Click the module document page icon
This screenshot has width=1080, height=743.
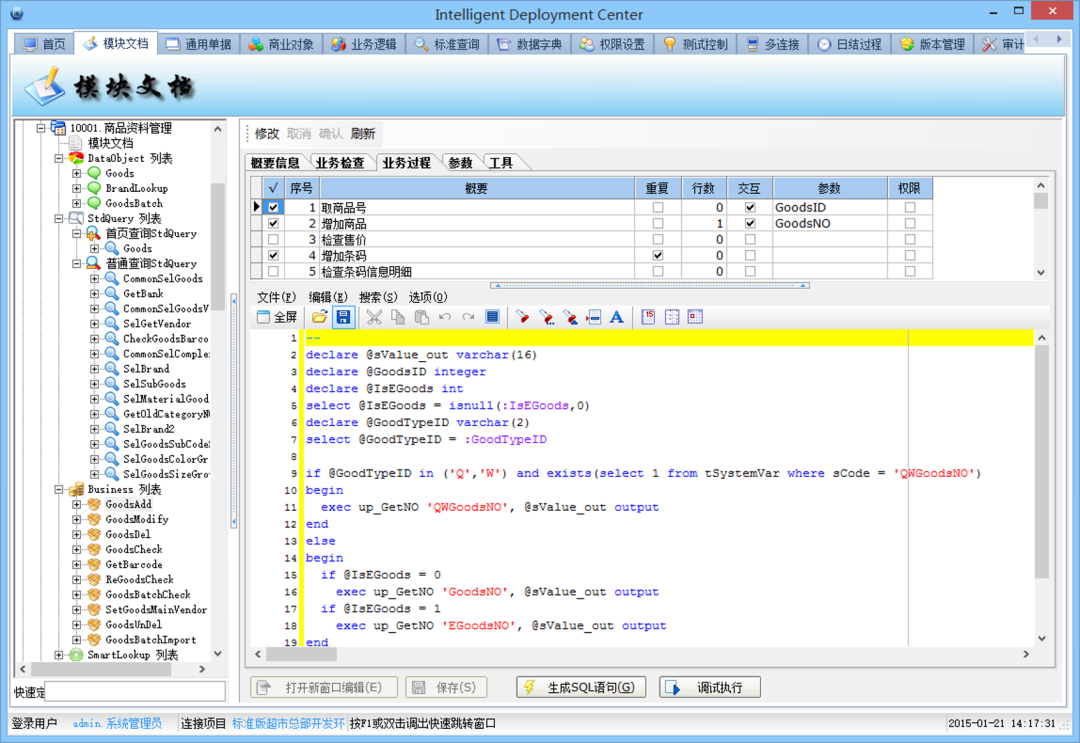click(x=76, y=143)
